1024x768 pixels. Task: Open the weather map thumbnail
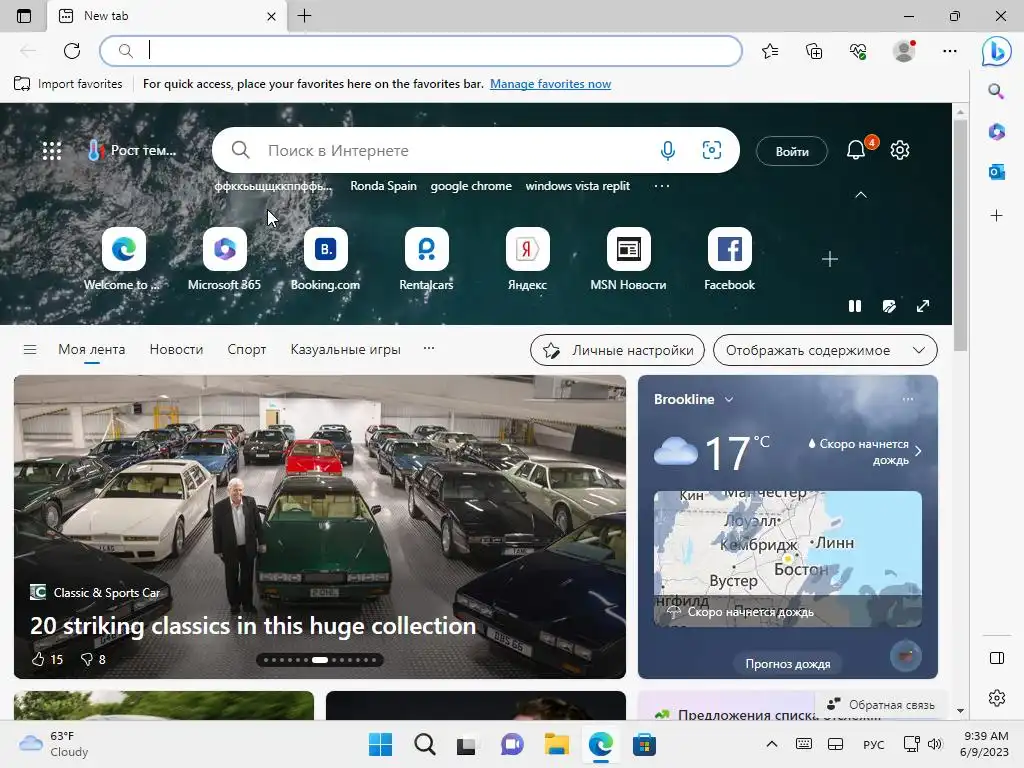[788, 559]
